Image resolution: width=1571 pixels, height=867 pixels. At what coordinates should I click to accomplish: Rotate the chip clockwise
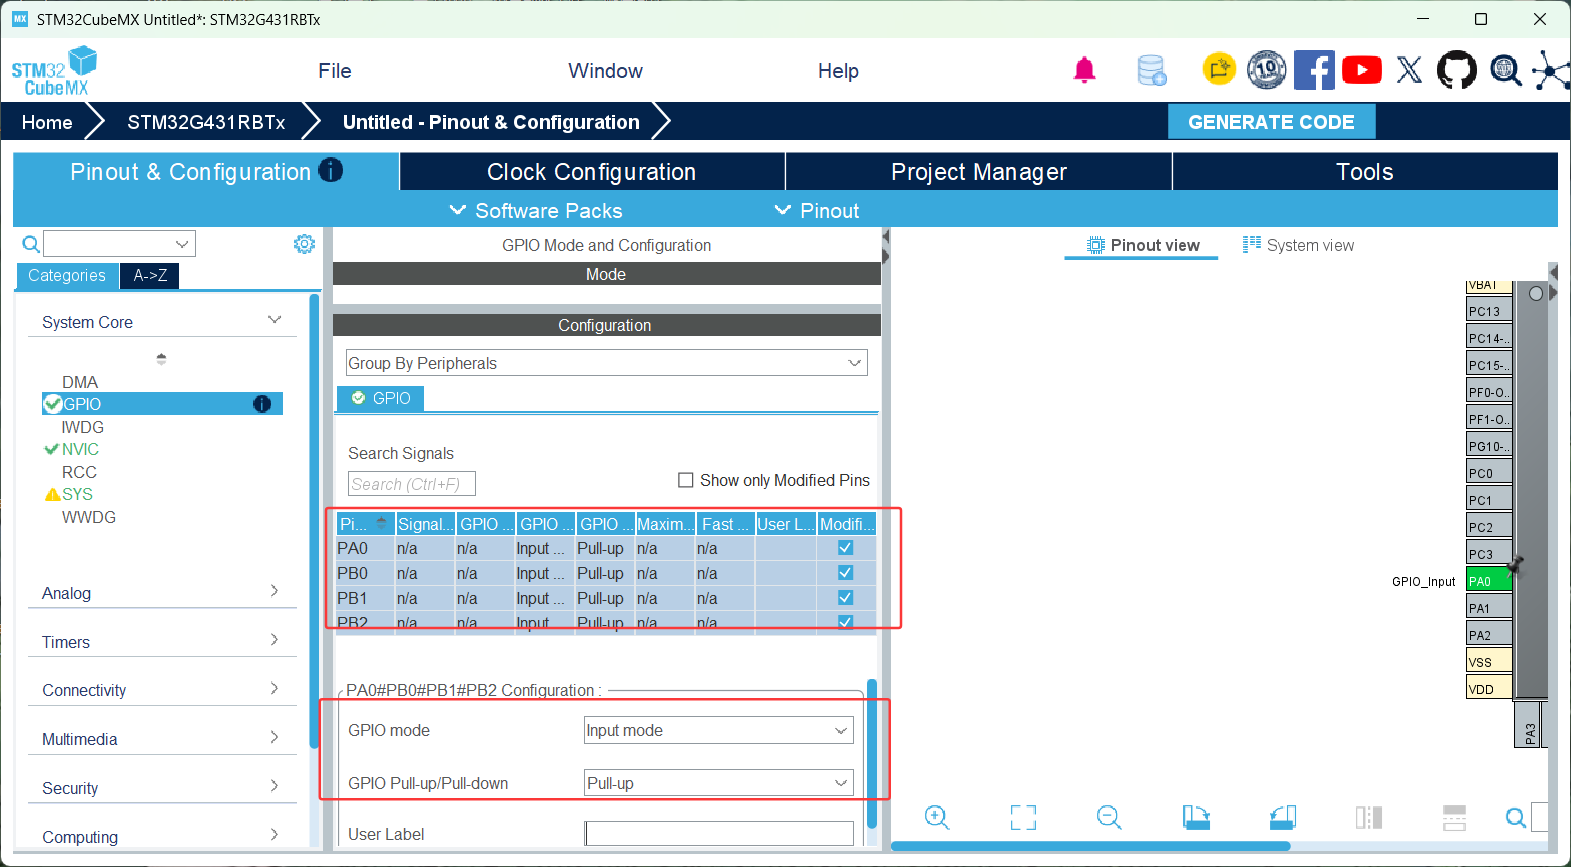(1196, 817)
